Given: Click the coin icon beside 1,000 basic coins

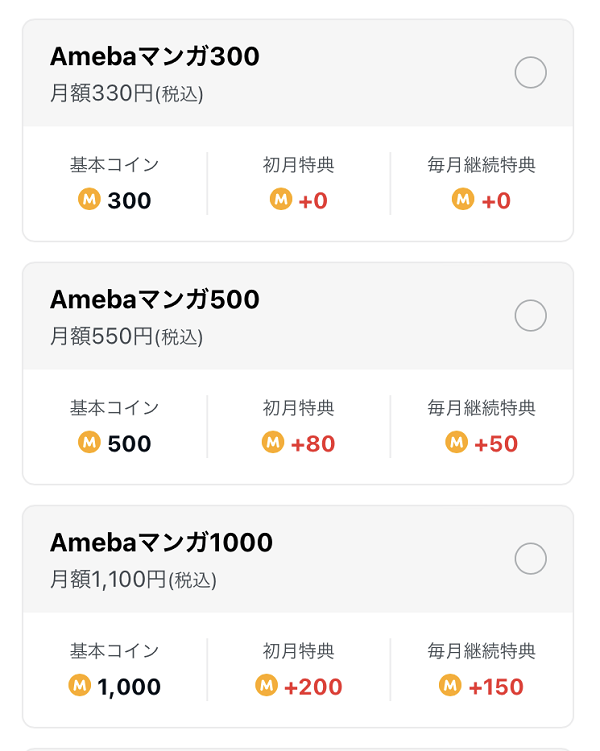Looking at the screenshot, I should 79,685.
